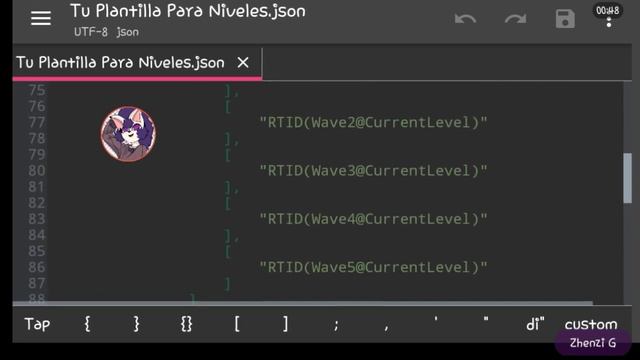Open the custom symbols option

pyautogui.click(x=591, y=324)
